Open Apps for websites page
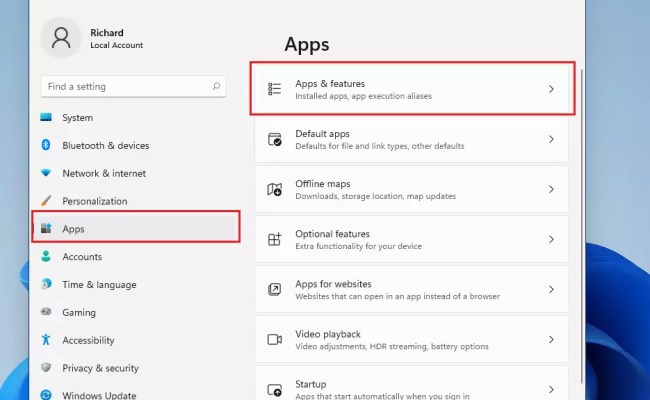This screenshot has width=650, height=400. pyautogui.click(x=412, y=289)
